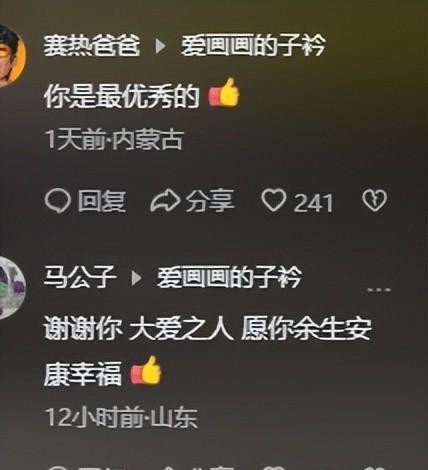
Task: Click the thumbs-up emoji after 康幸福
Action: click(x=146, y=371)
